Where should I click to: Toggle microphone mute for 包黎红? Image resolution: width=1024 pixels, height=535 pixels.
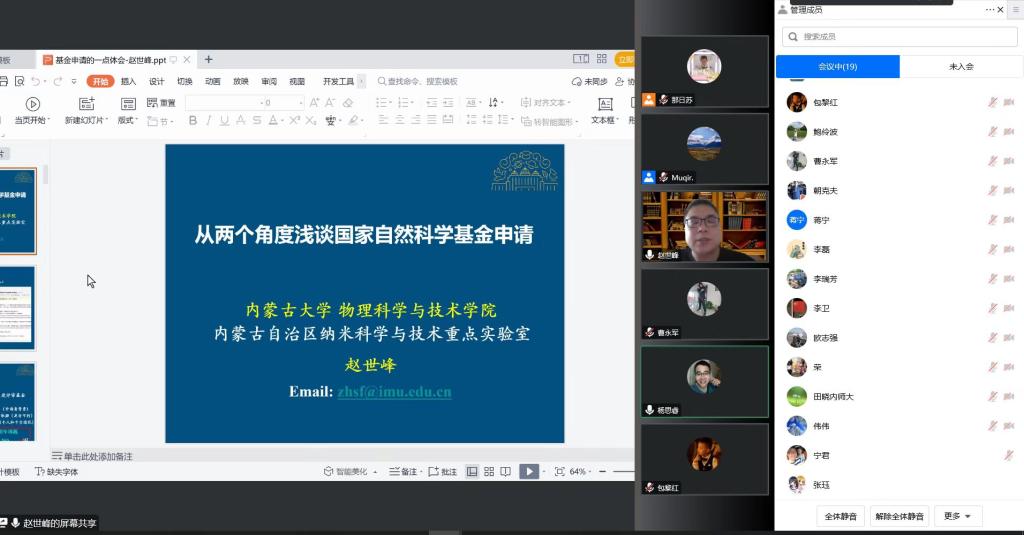(x=993, y=103)
